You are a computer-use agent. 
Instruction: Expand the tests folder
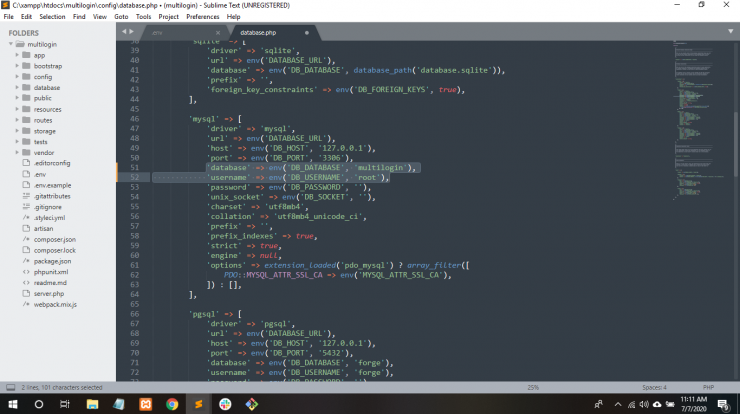point(17,142)
